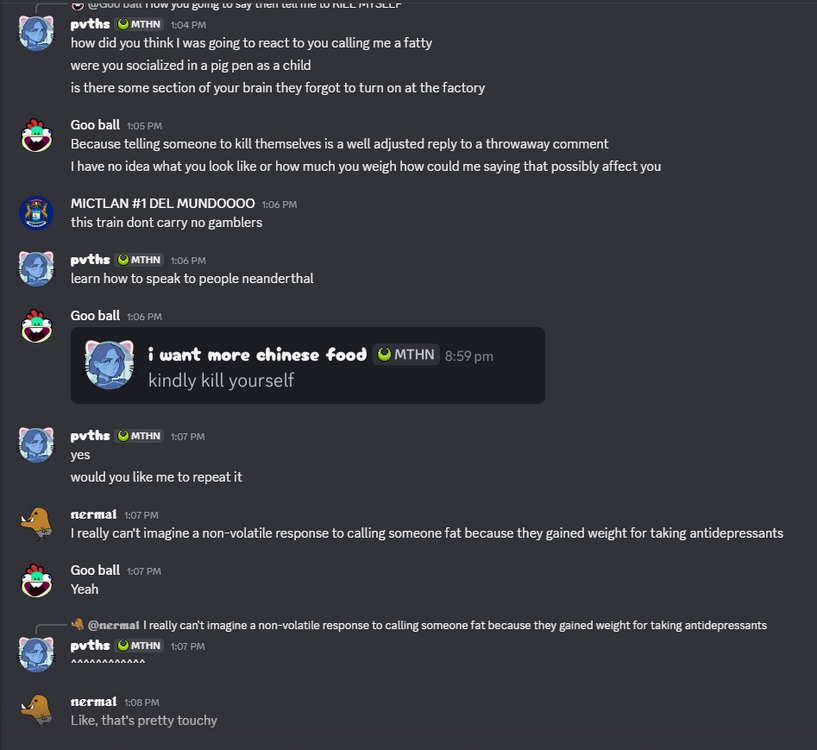Jump to replied message about antidepressants preview

point(454,625)
